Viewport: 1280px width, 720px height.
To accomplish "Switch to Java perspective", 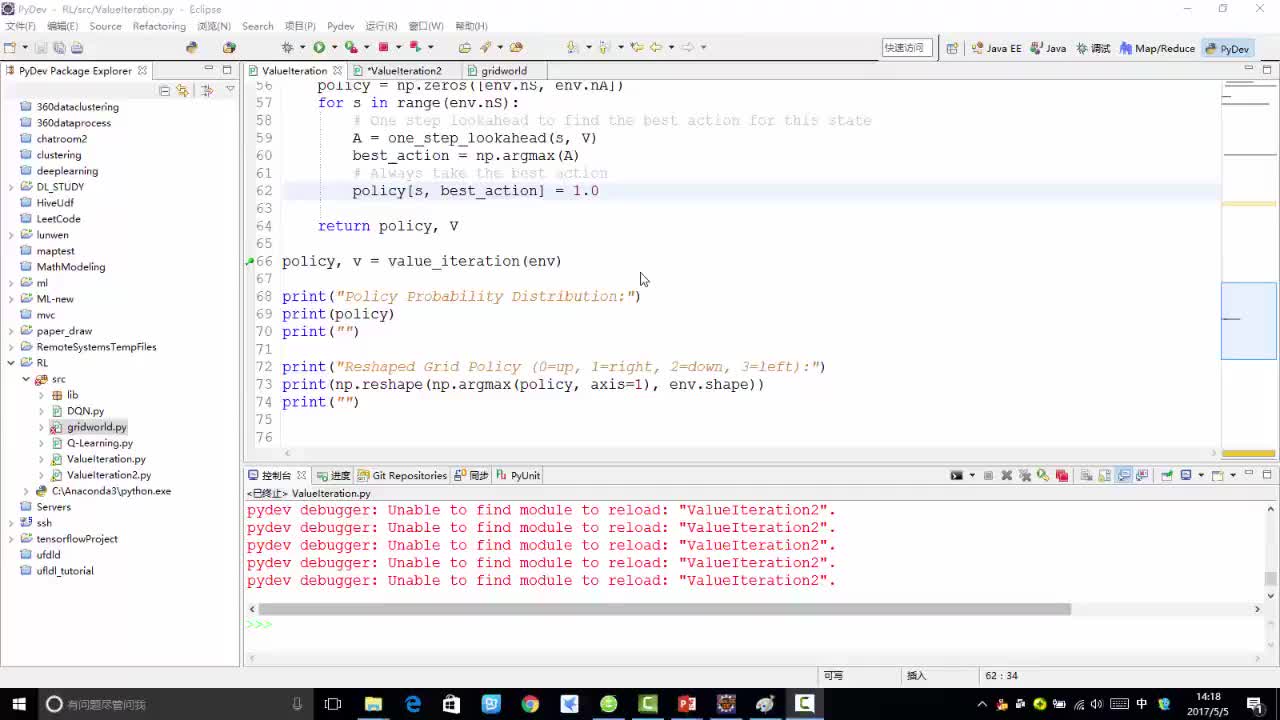I will tap(1049, 48).
